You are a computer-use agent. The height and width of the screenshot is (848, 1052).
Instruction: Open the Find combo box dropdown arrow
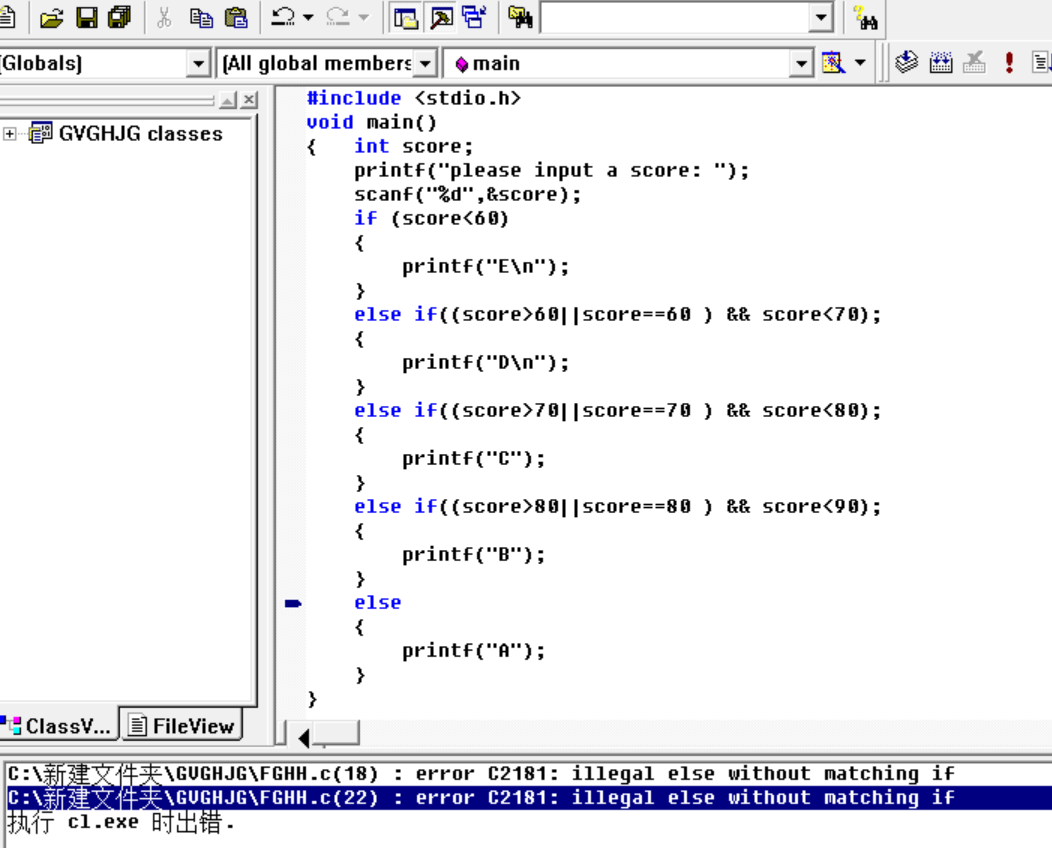pos(821,17)
